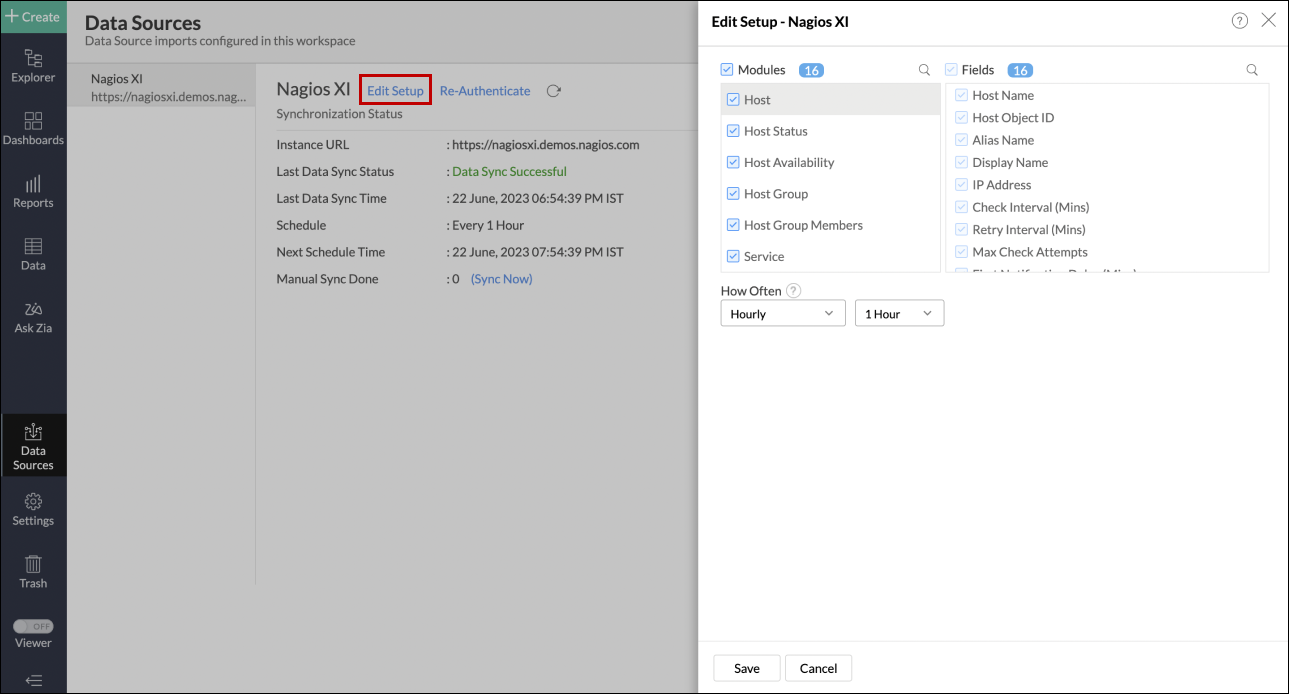Open the Hourly frequency dropdown

pos(782,313)
